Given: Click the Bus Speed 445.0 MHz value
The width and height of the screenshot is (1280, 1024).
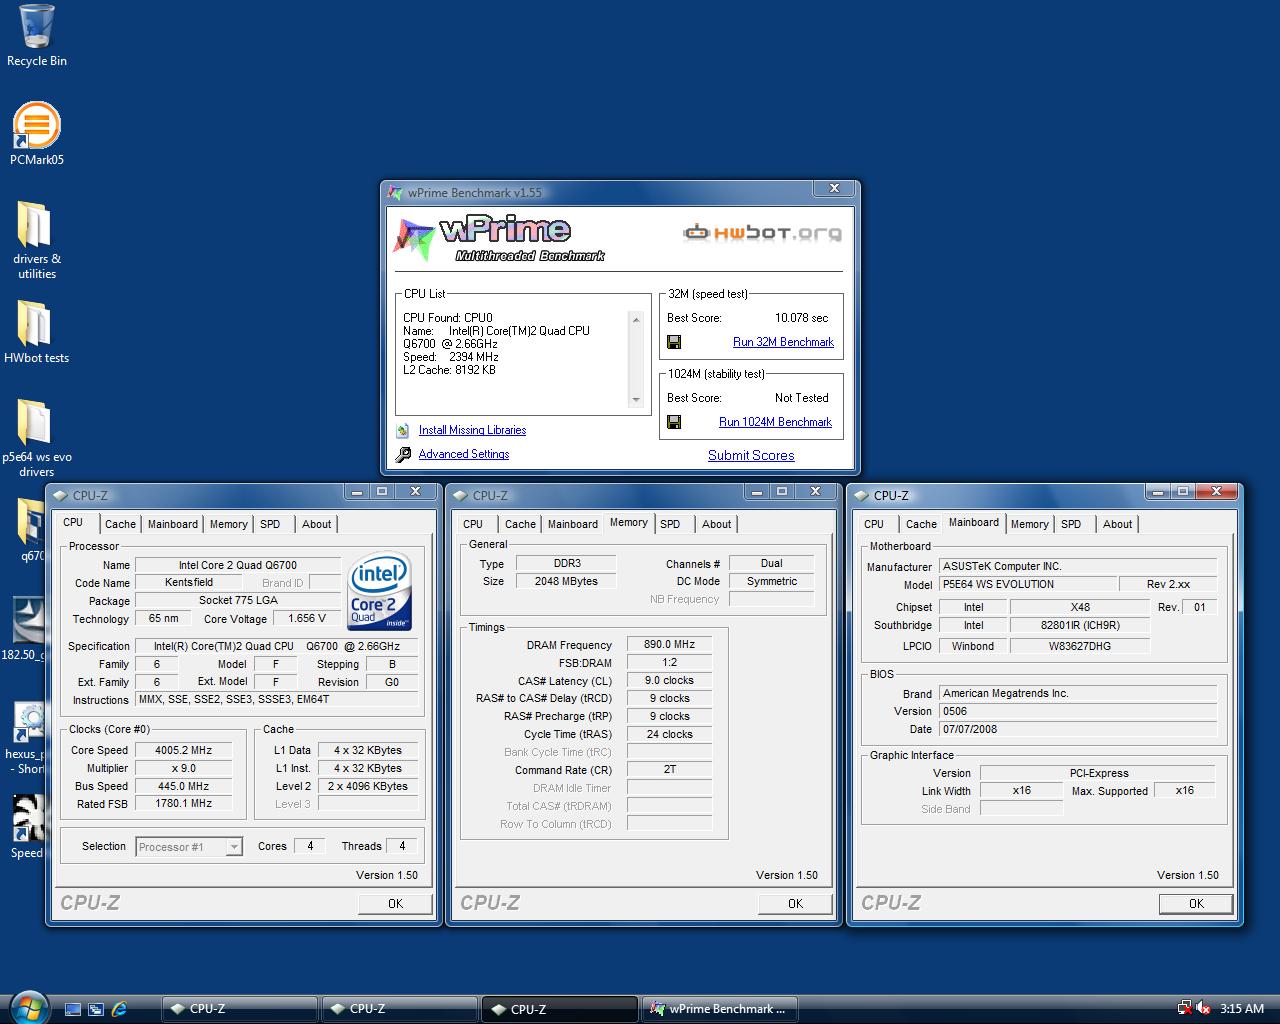Looking at the screenshot, I should pyautogui.click(x=183, y=786).
